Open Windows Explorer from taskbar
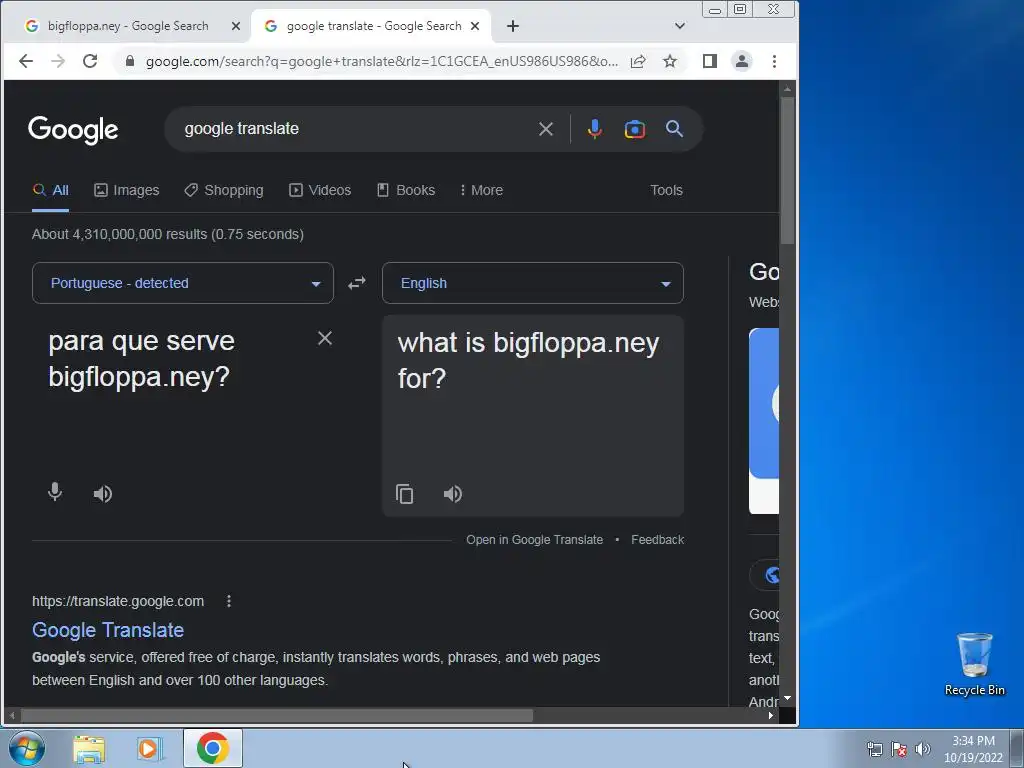 point(89,749)
